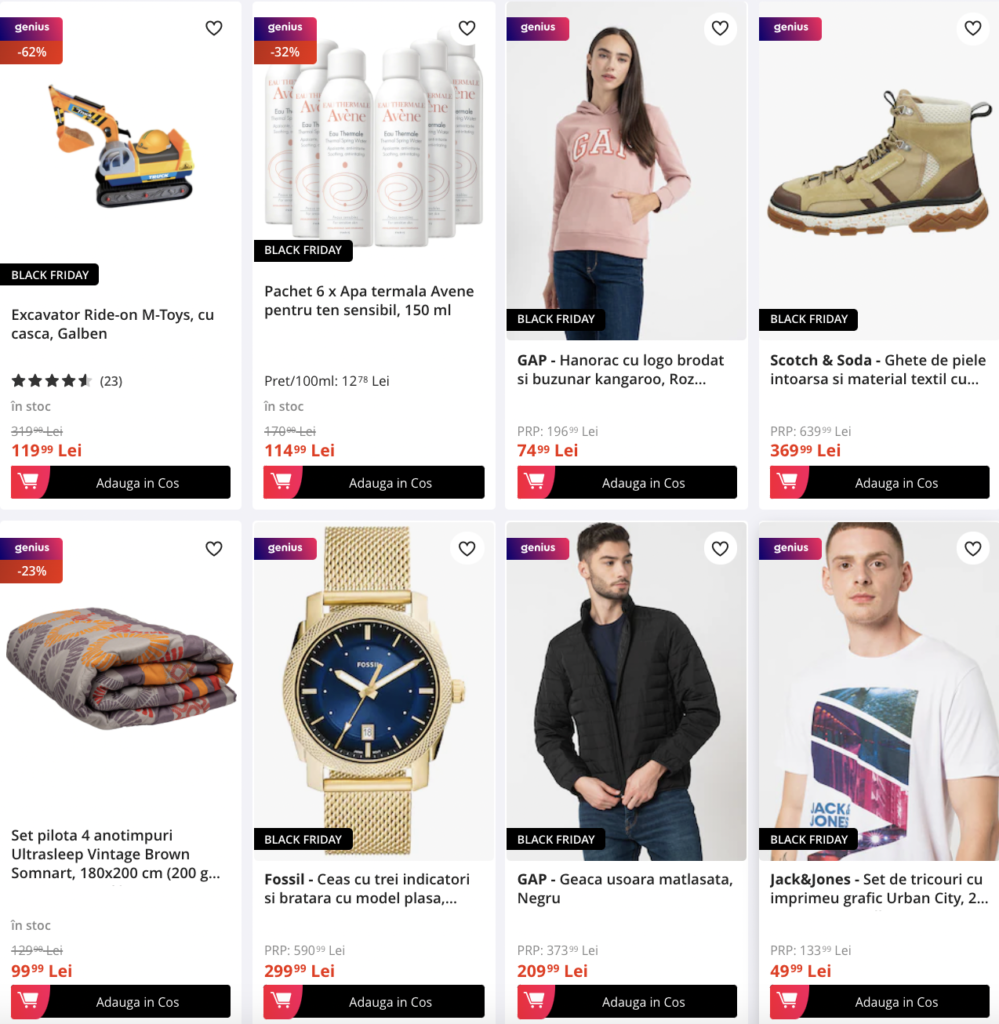
Task: Click red cart icon under Fossil watch
Action: coord(281,1001)
